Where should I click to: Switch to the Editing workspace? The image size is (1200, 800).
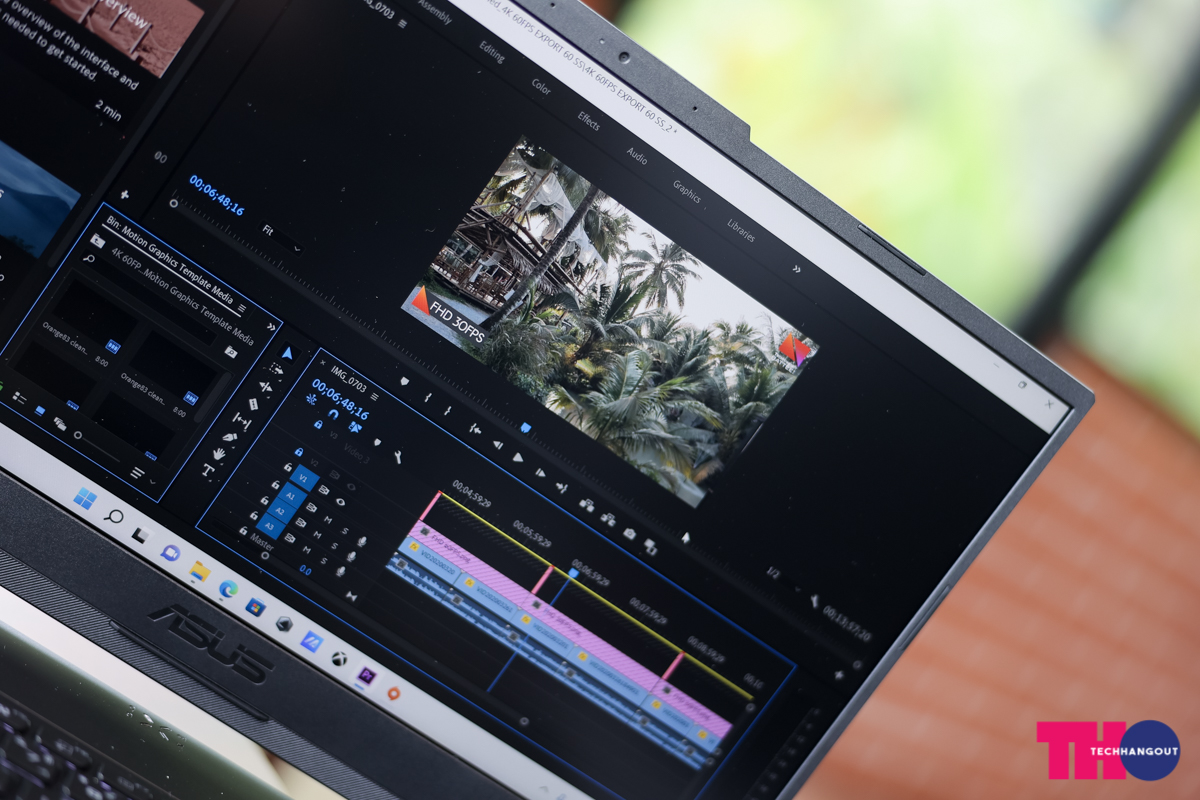pos(492,51)
